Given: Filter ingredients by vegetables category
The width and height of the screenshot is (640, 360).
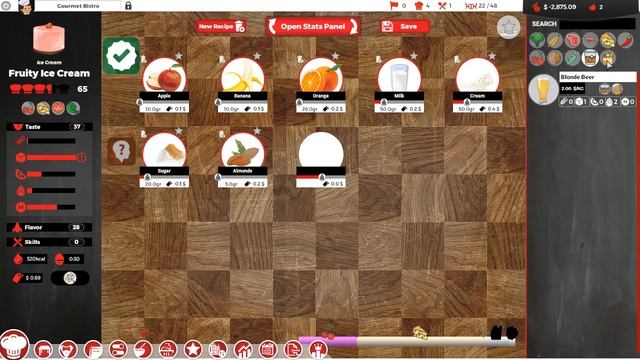Looking at the screenshot, I should pyautogui.click(x=537, y=40).
